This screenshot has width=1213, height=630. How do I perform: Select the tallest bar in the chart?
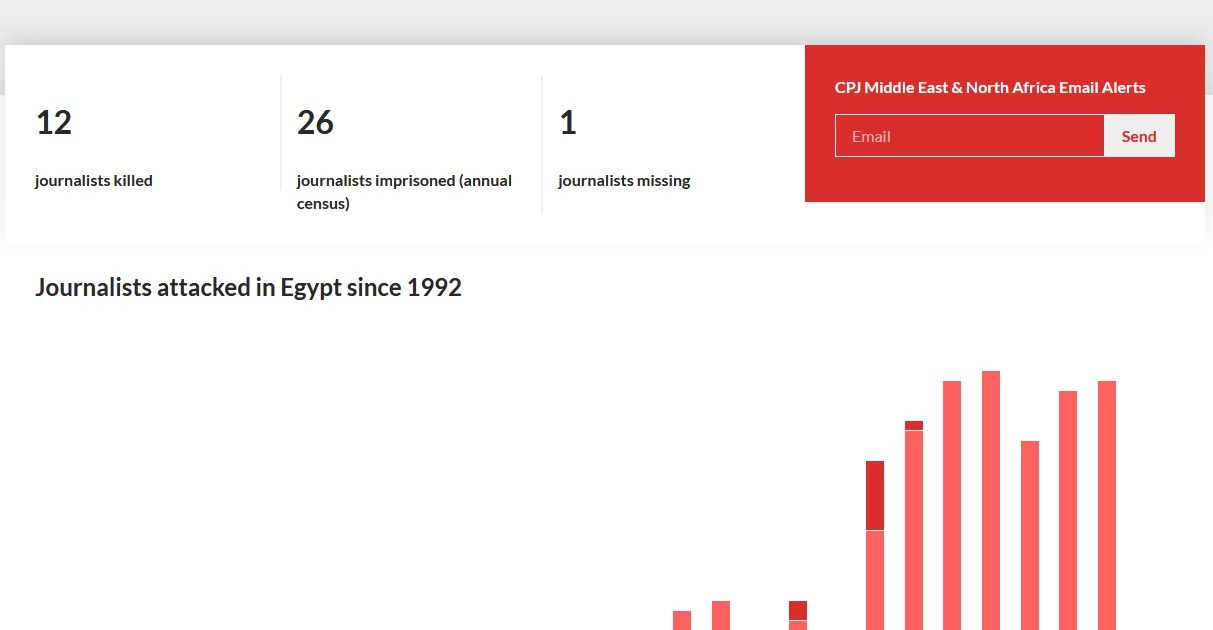[x=991, y=500]
